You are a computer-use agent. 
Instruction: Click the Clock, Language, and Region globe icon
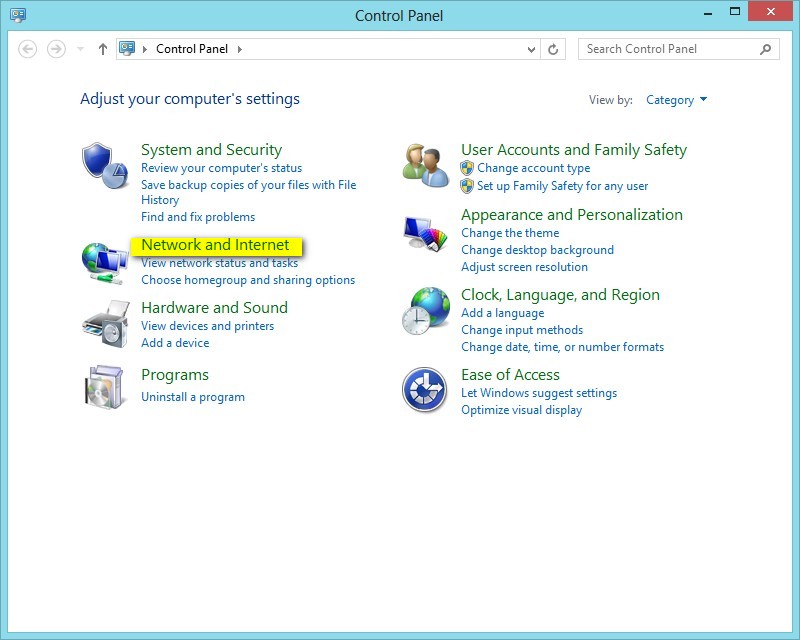[426, 310]
